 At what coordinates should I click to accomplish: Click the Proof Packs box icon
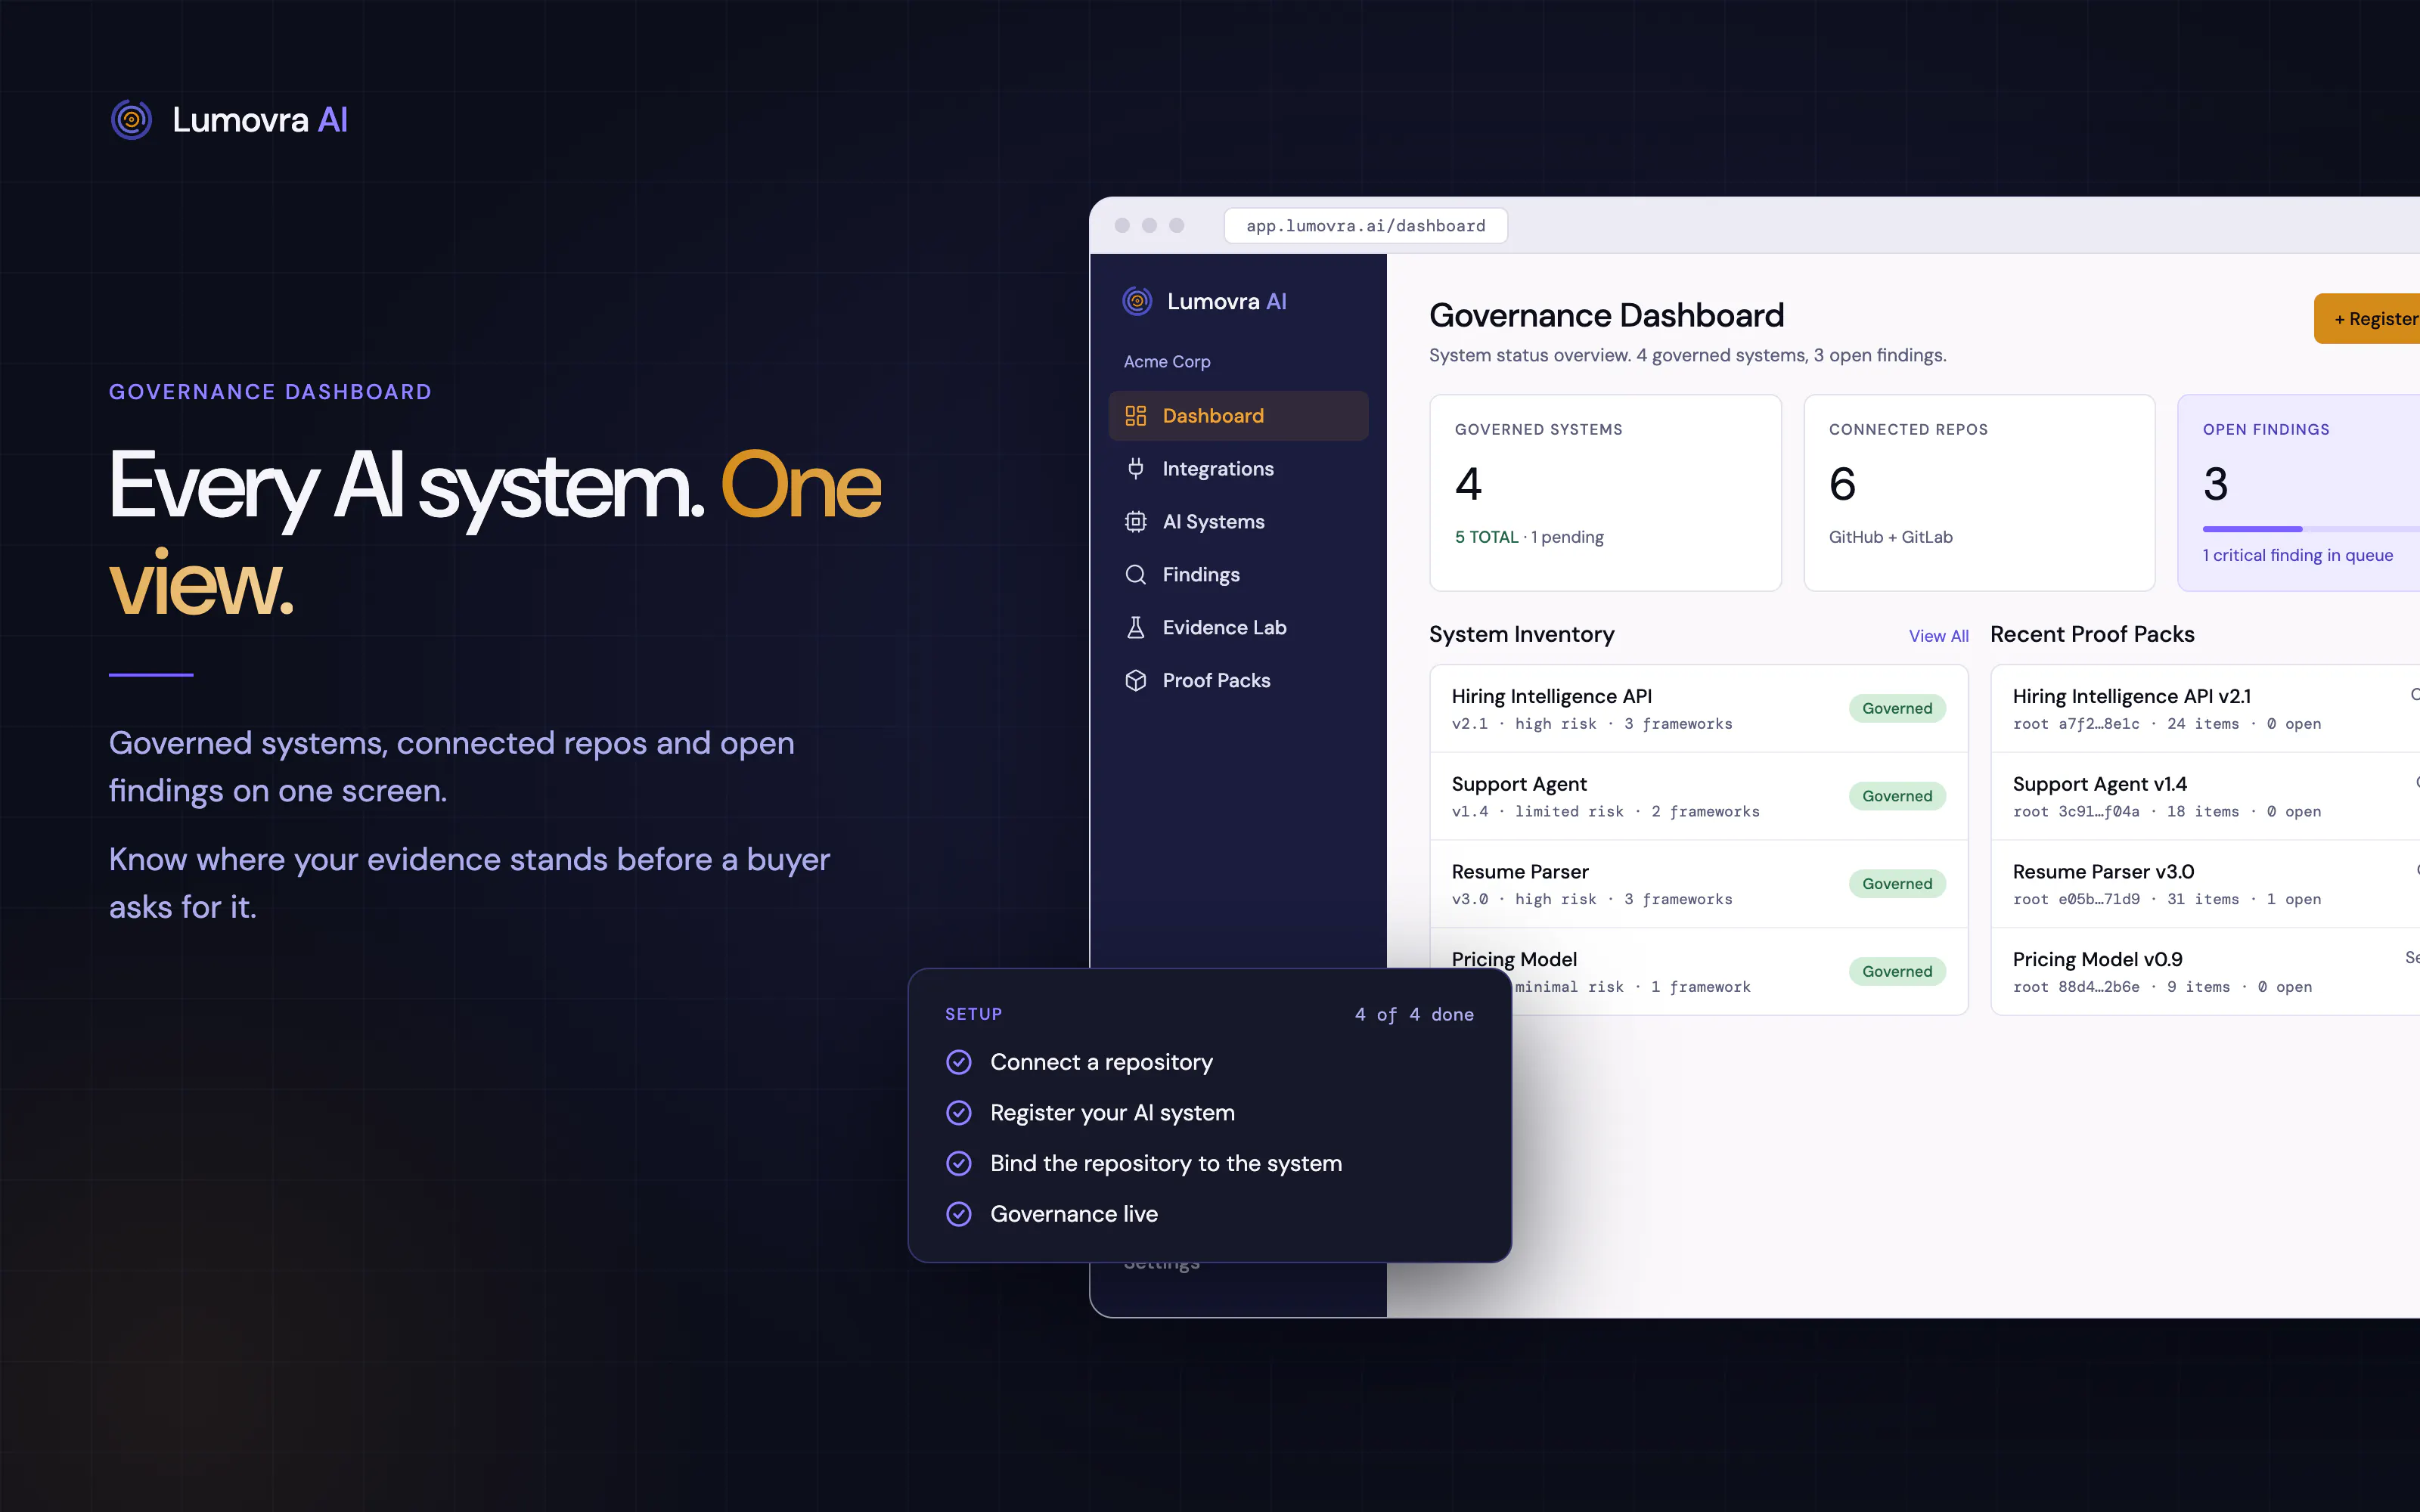pyautogui.click(x=1135, y=681)
